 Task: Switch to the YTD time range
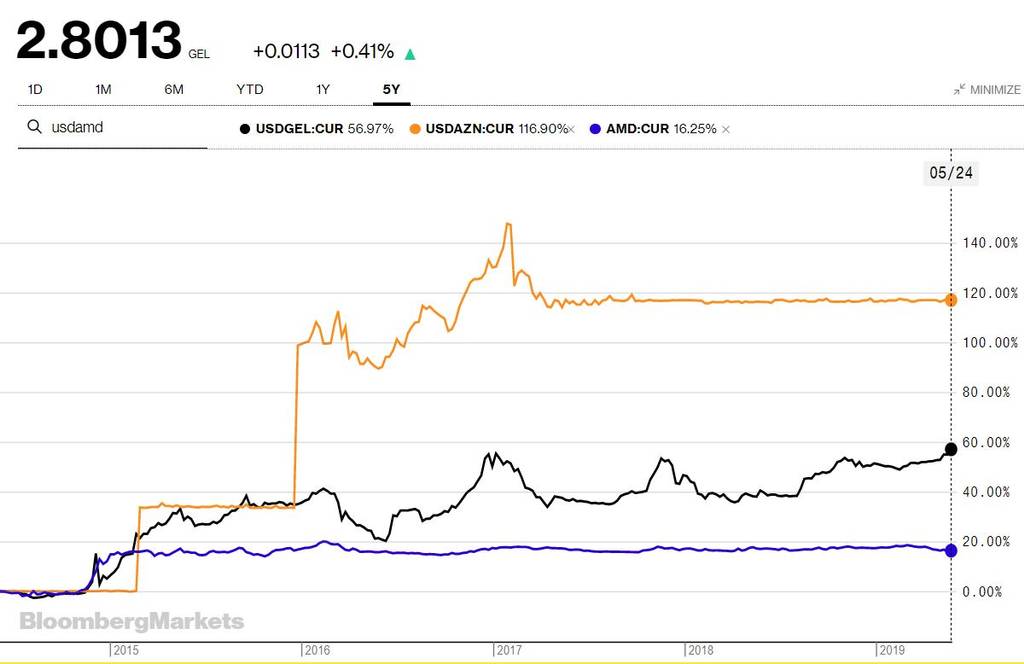click(x=250, y=89)
